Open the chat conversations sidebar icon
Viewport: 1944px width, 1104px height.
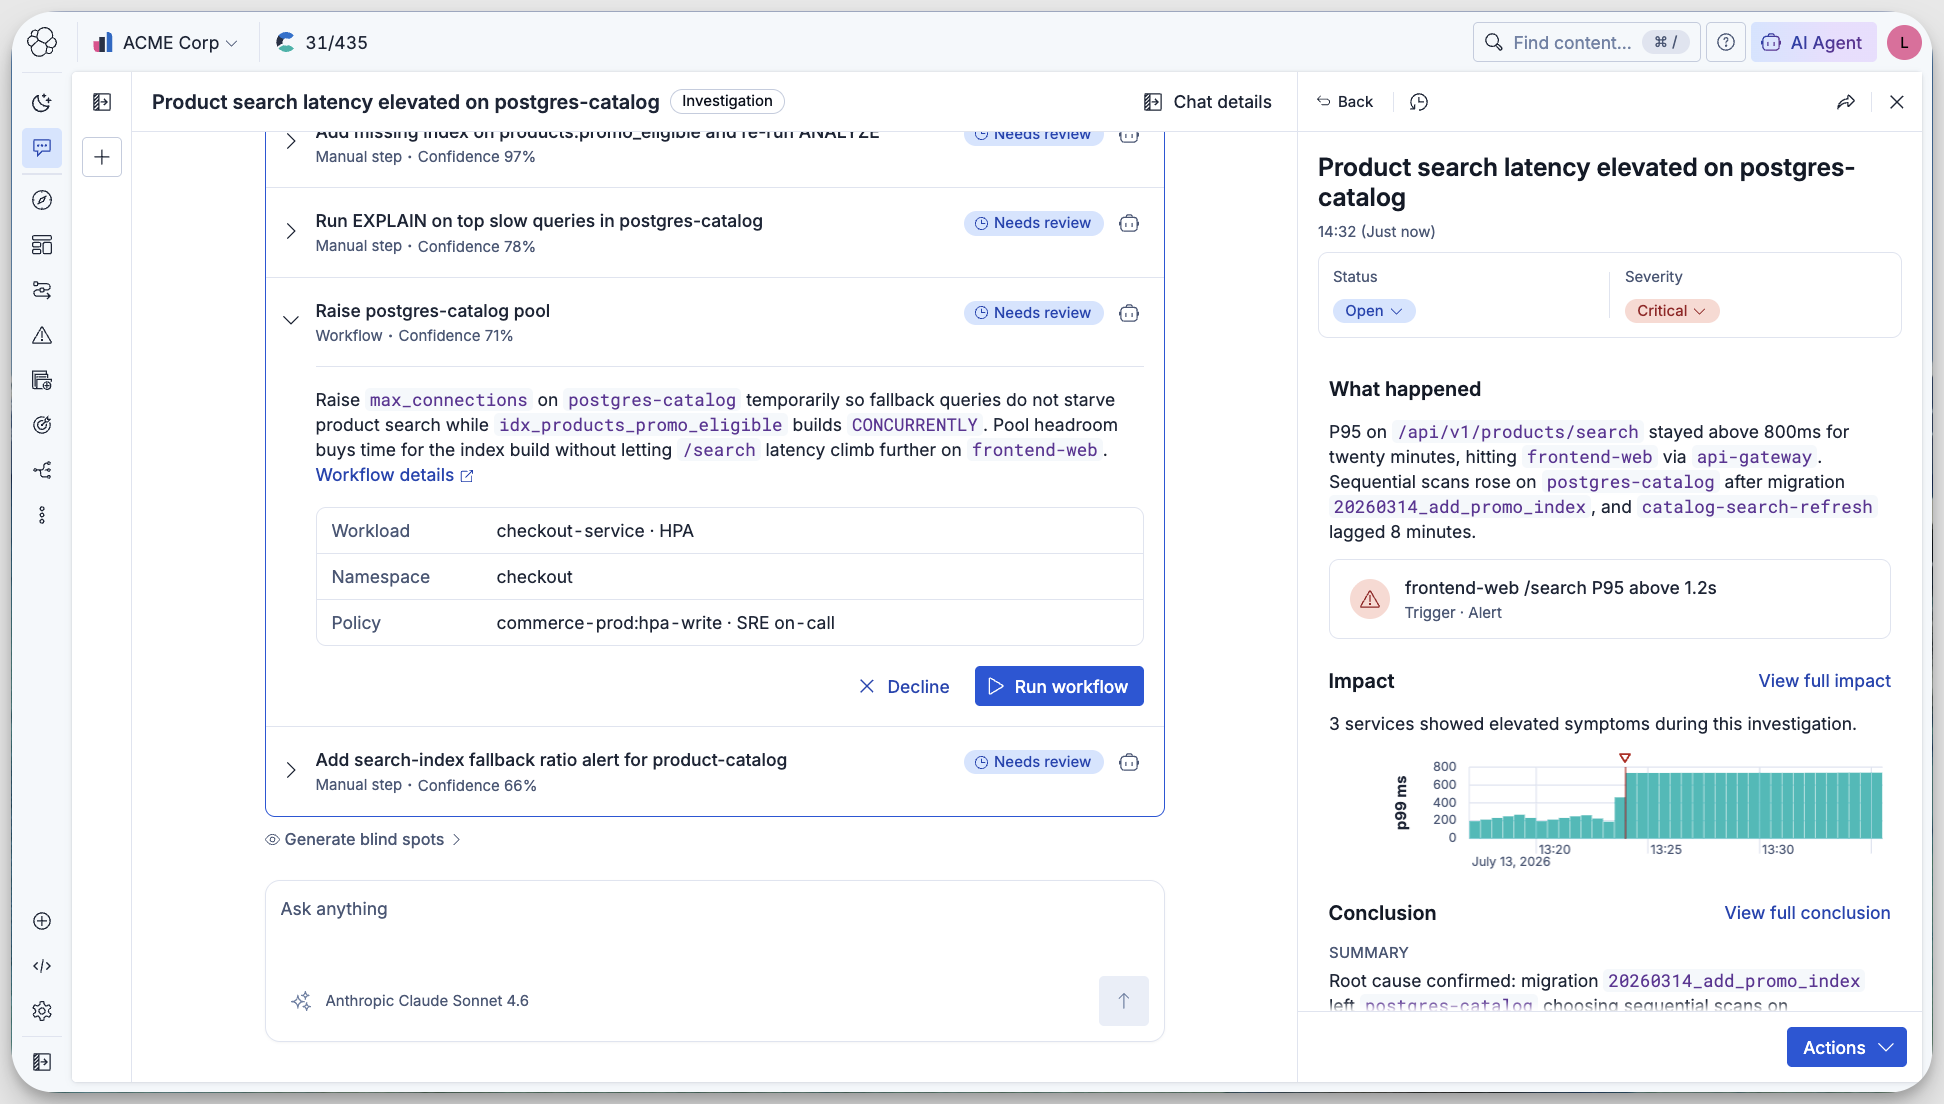tap(42, 147)
